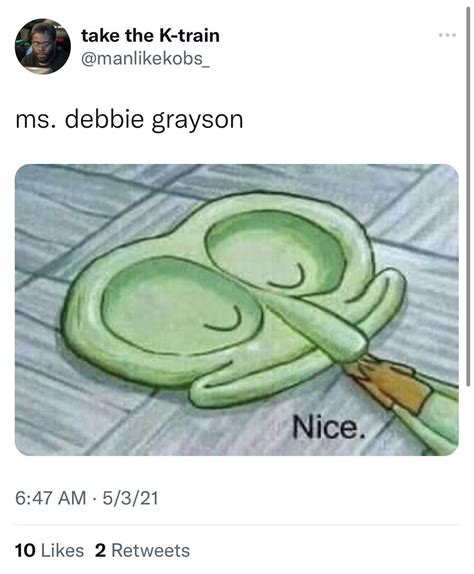Click the word Likes
This screenshot has height=574, width=474.
[63, 551]
